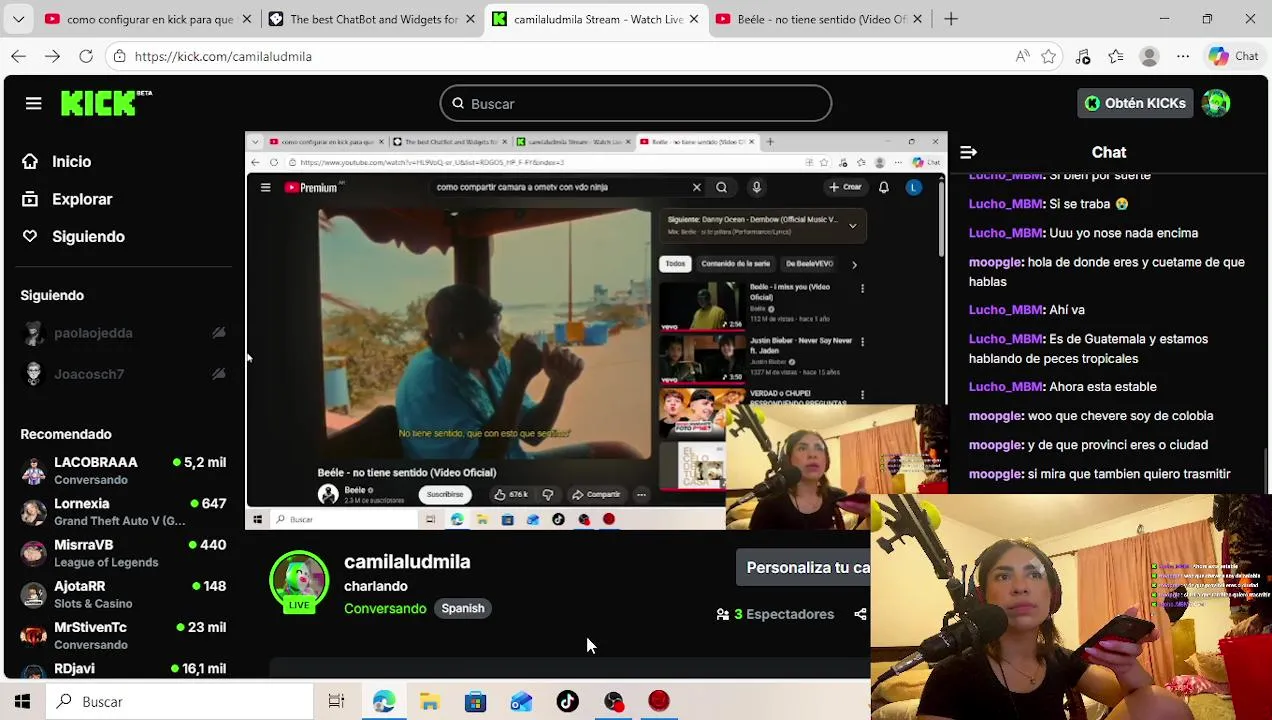
Task: Open Task View on the taskbar
Action: pyautogui.click(x=336, y=702)
